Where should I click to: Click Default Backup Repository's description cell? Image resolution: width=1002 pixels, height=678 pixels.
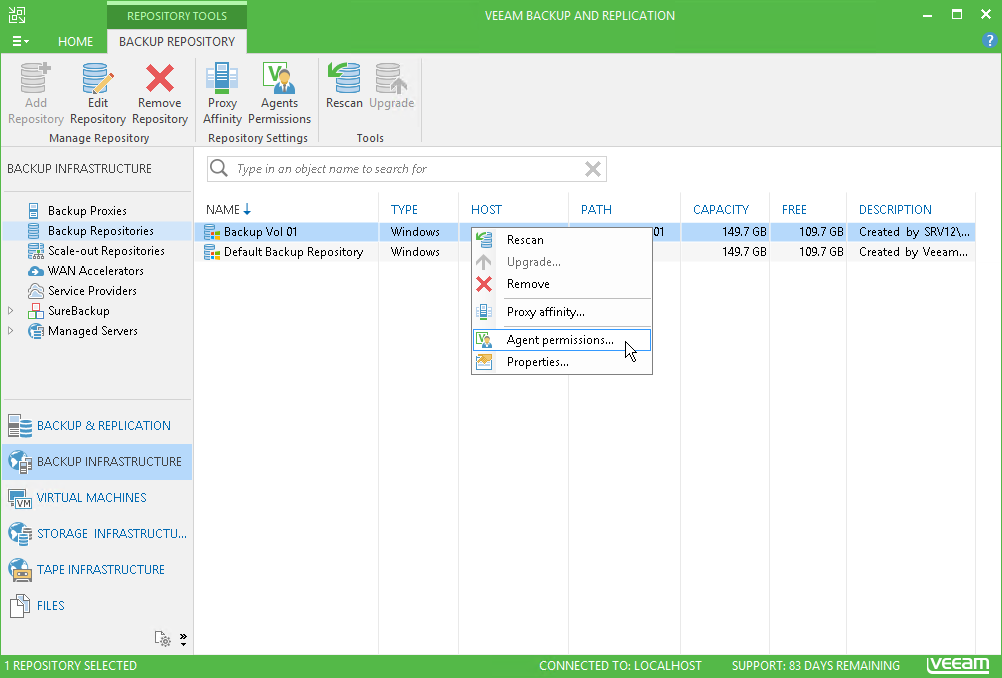point(913,252)
